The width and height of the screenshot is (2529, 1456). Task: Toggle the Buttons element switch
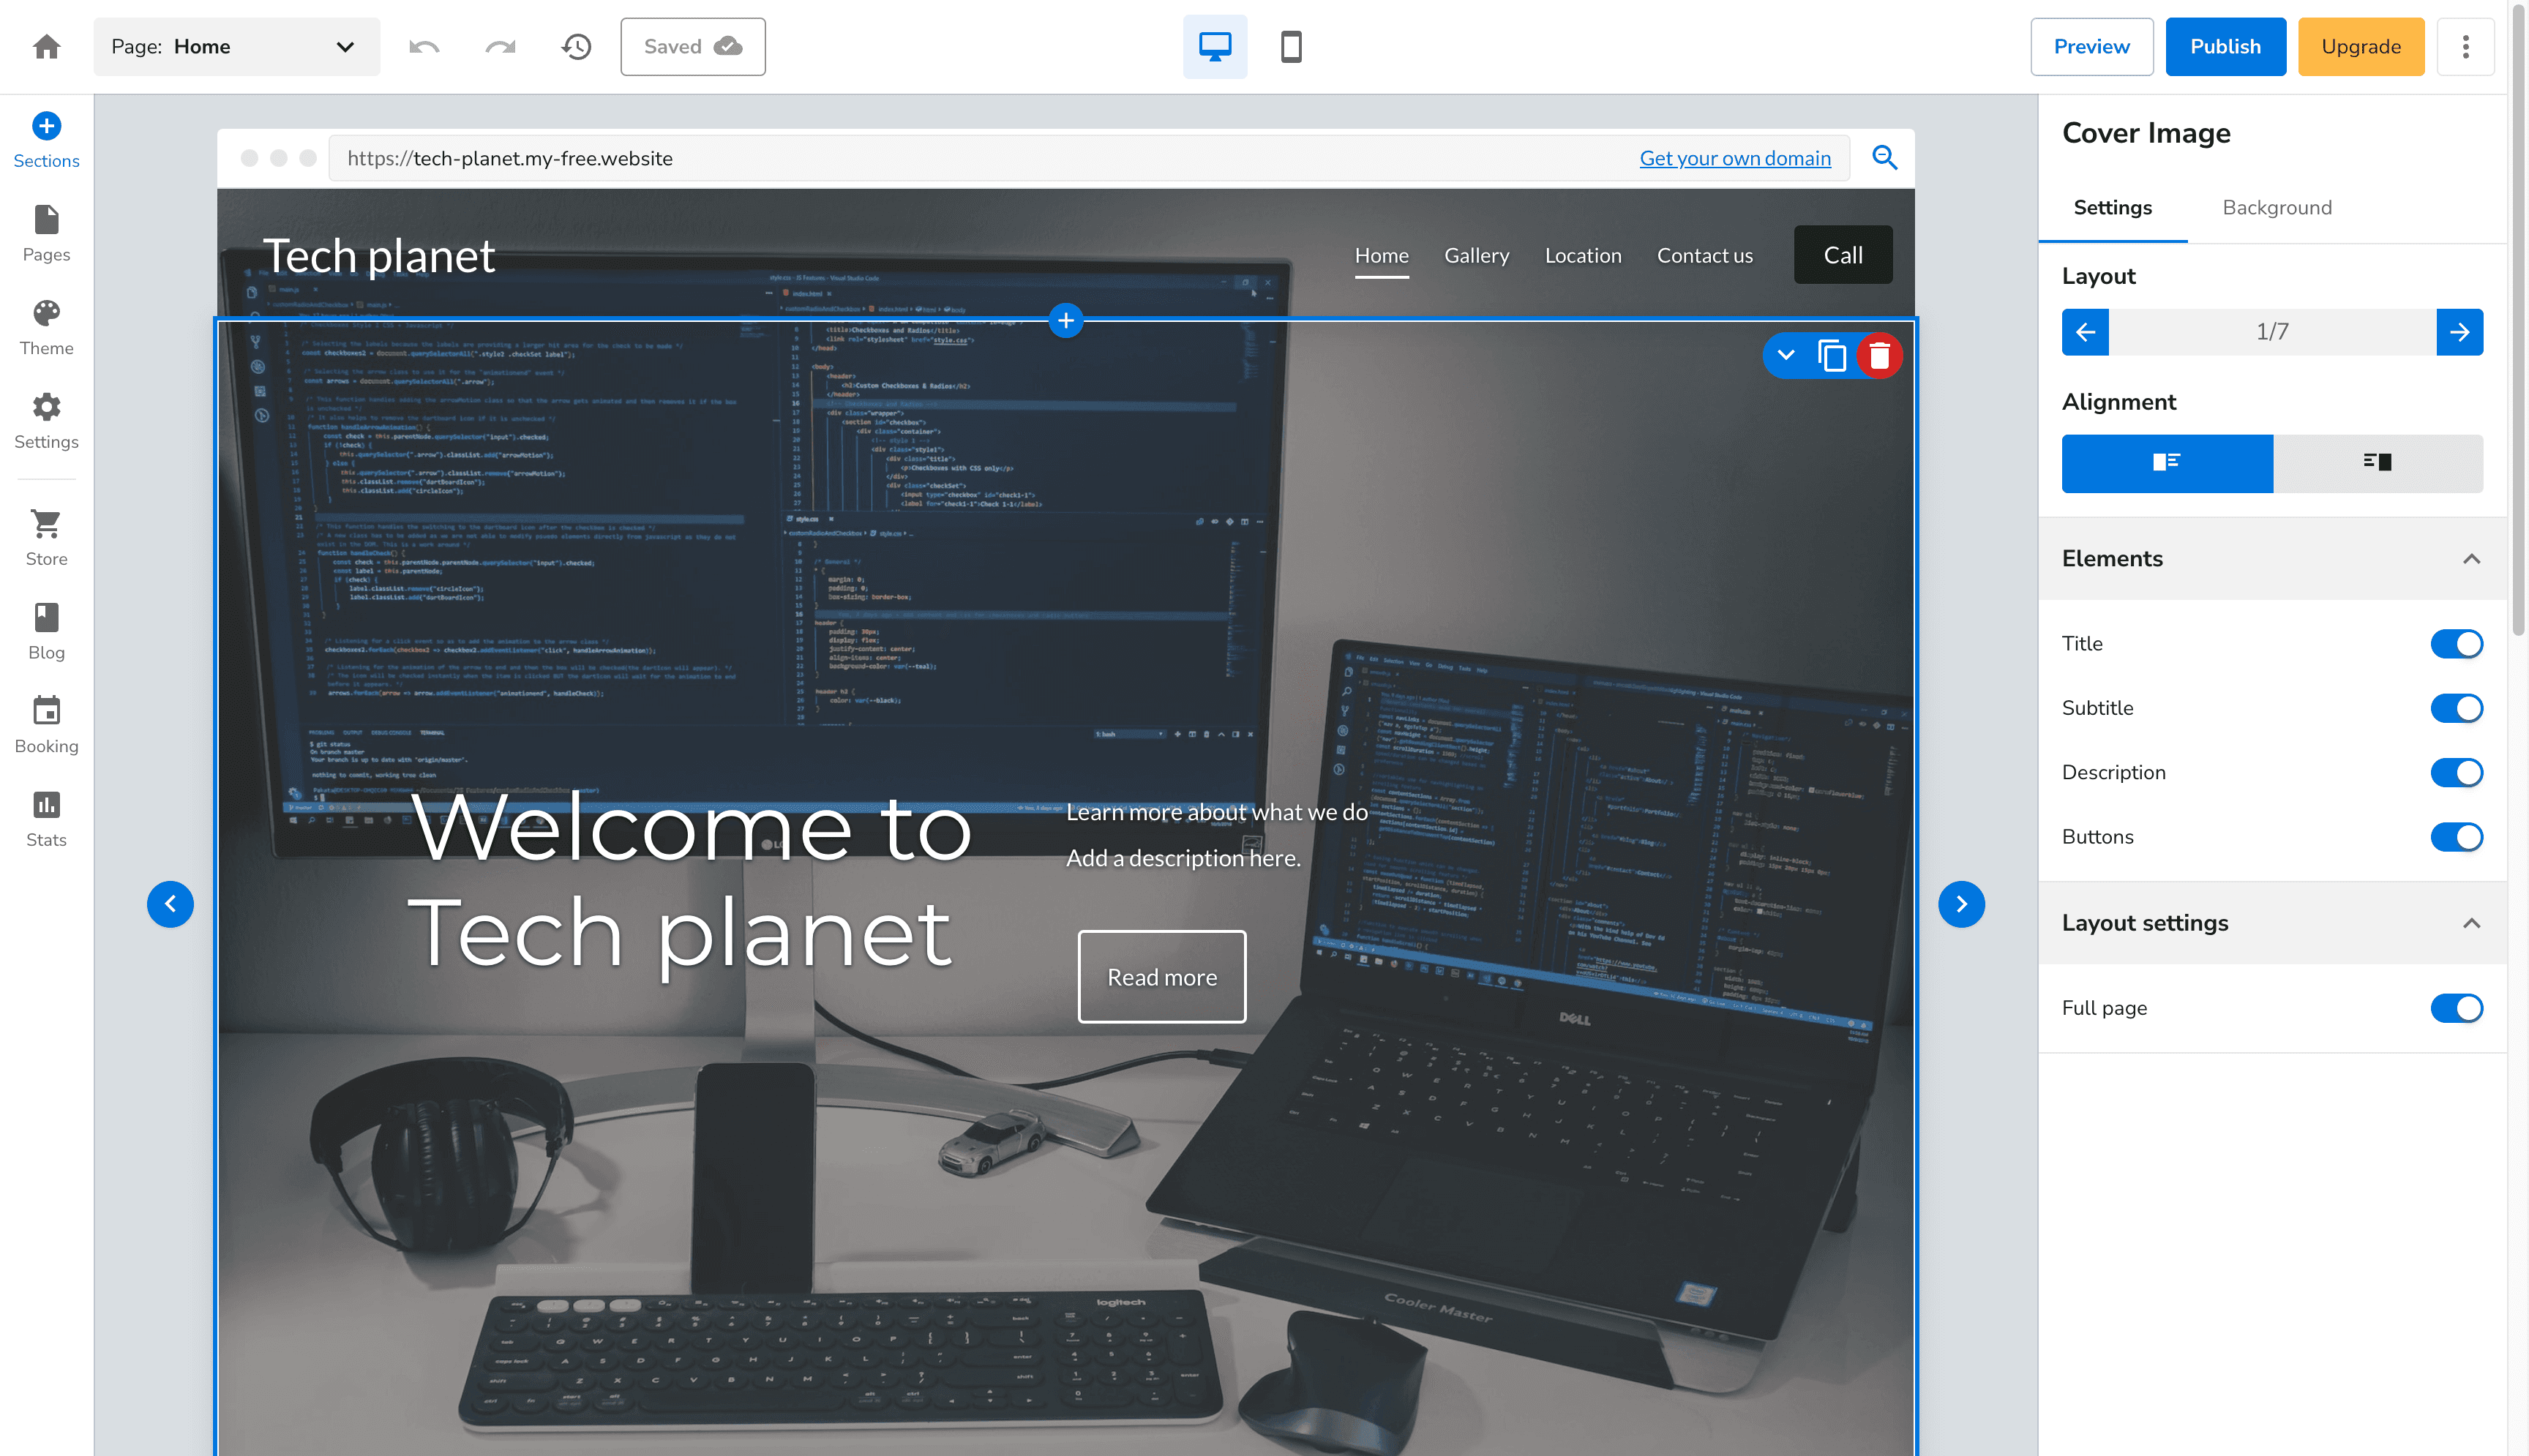pos(2456,837)
